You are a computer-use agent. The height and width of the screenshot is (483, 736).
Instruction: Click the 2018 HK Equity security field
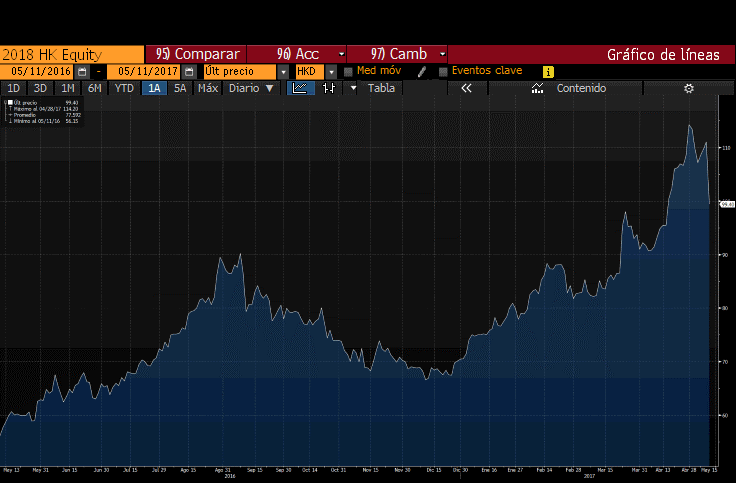[x=72, y=54]
